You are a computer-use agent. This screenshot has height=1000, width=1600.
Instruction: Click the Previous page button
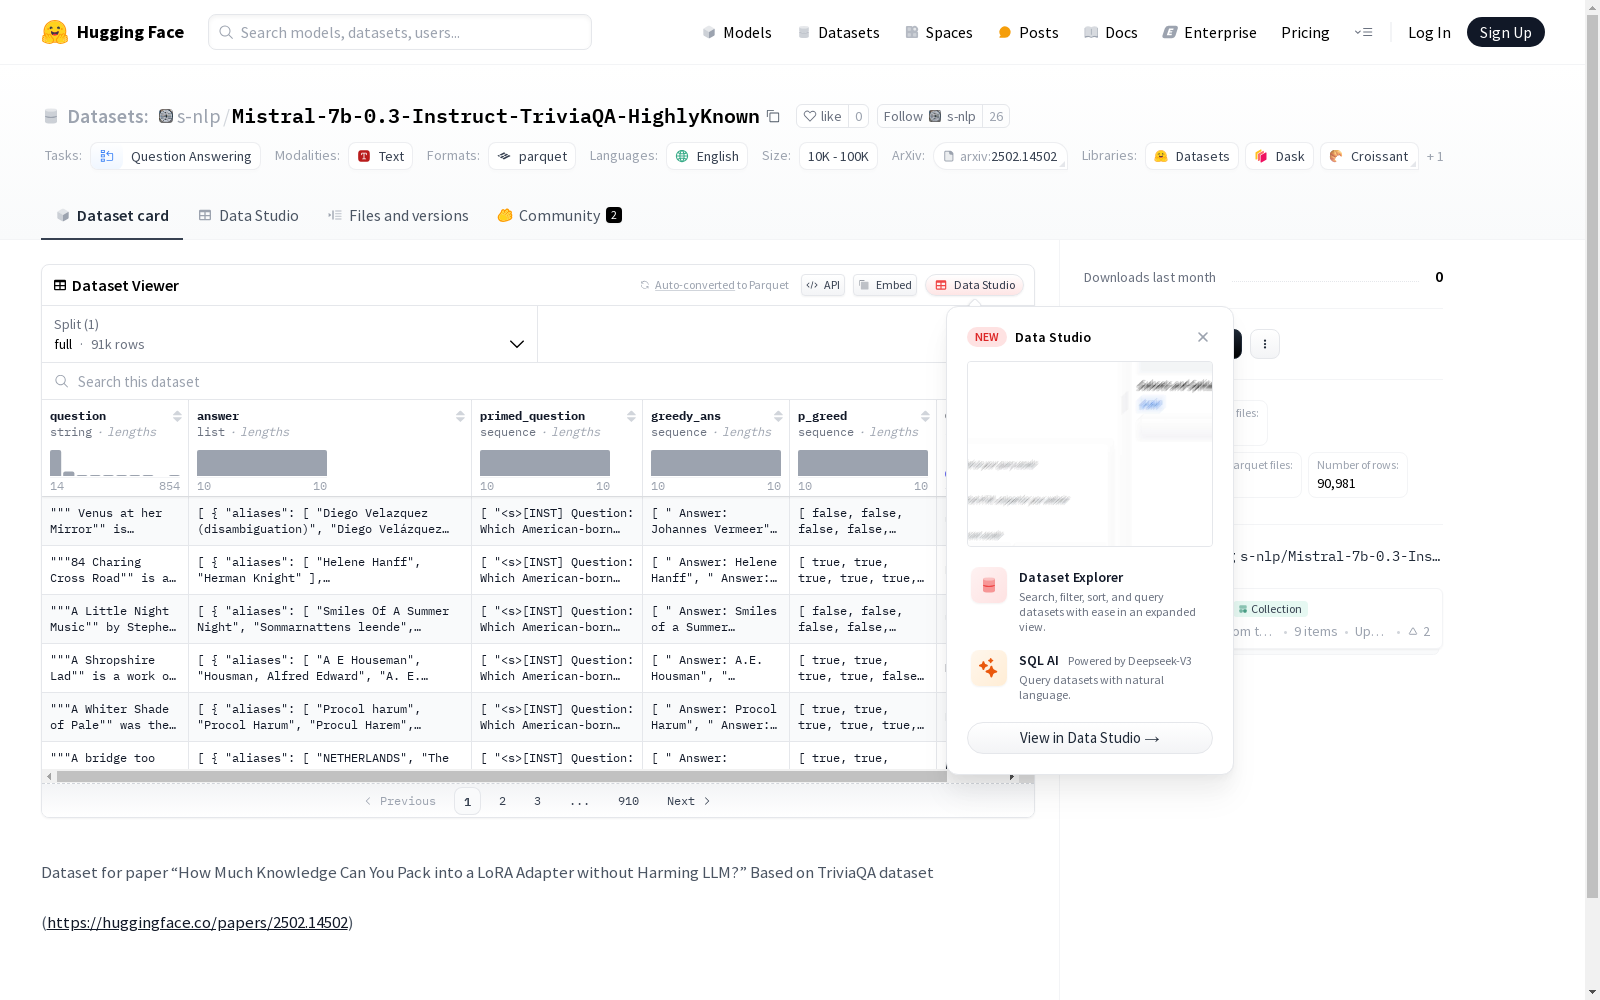[400, 801]
